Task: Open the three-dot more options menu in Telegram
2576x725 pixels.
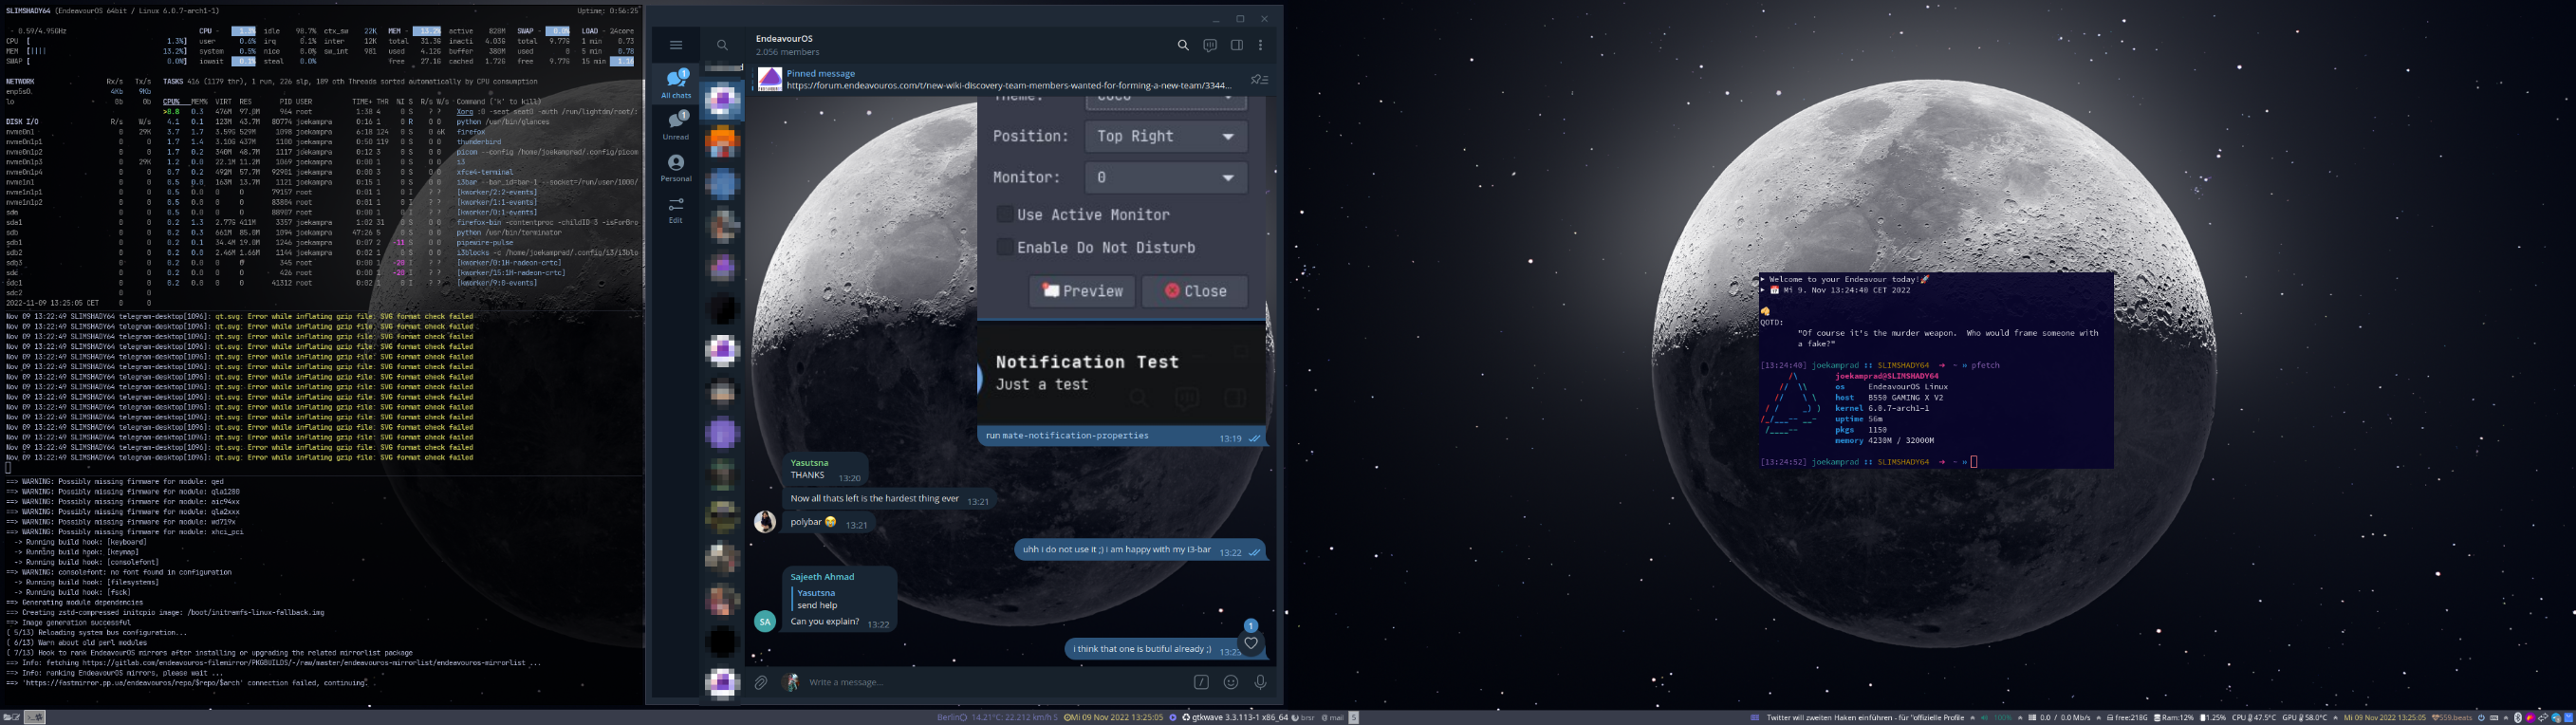Action: pos(1261,45)
